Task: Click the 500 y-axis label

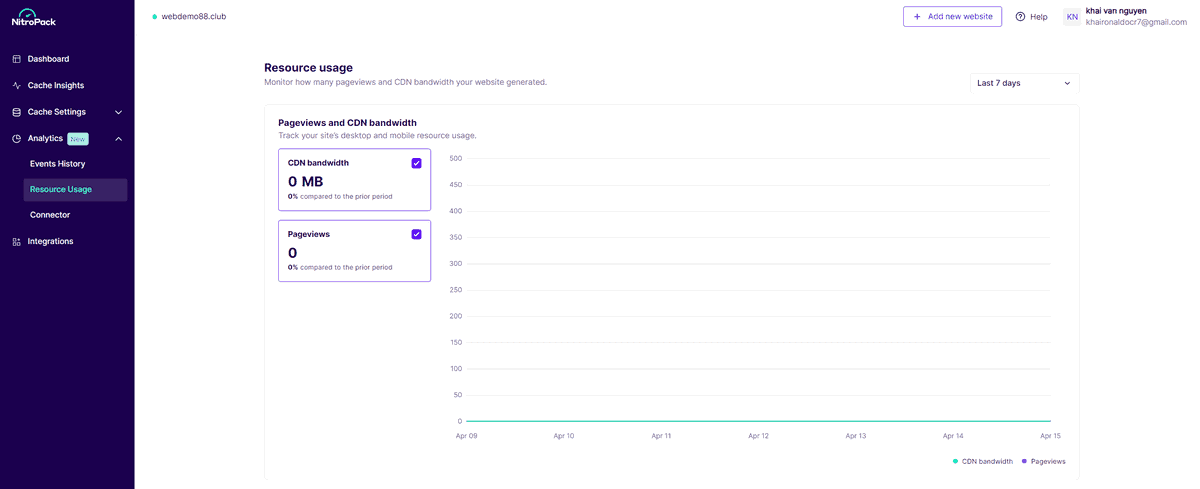Action: tap(455, 158)
